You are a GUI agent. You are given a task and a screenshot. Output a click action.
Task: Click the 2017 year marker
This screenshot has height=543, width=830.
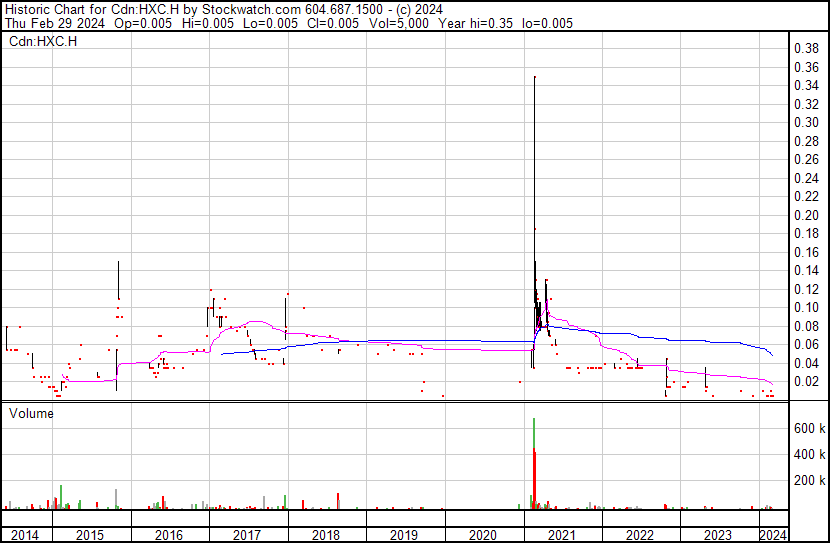[247, 535]
